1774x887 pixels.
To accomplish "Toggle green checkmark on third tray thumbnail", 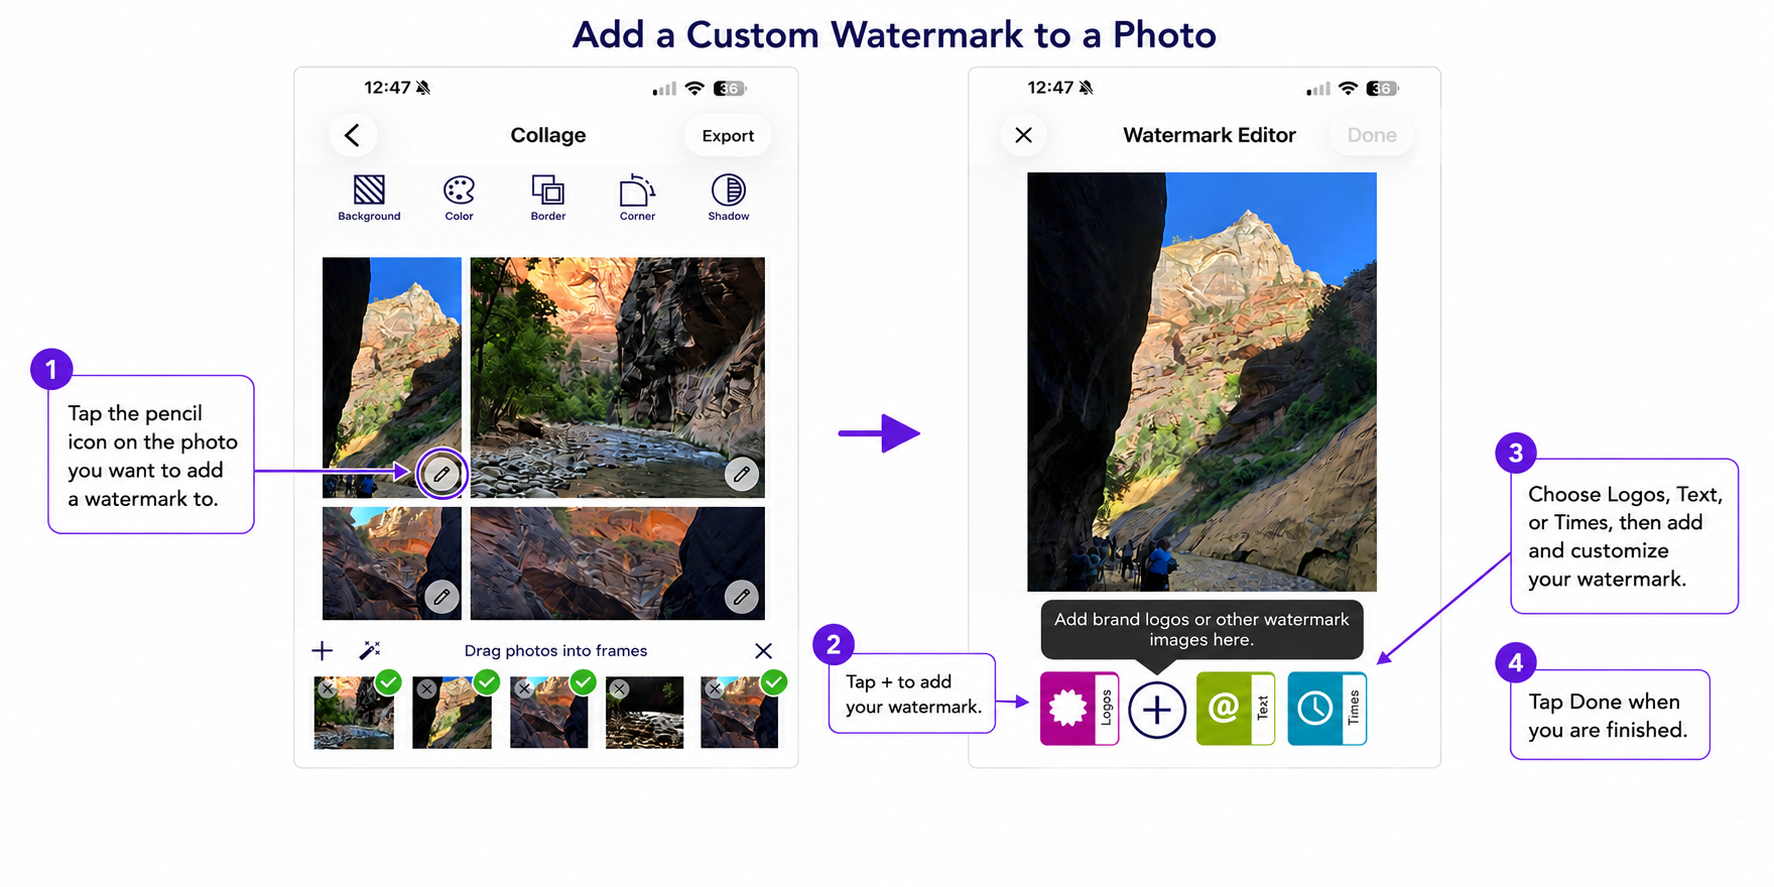I will pyautogui.click(x=583, y=682).
